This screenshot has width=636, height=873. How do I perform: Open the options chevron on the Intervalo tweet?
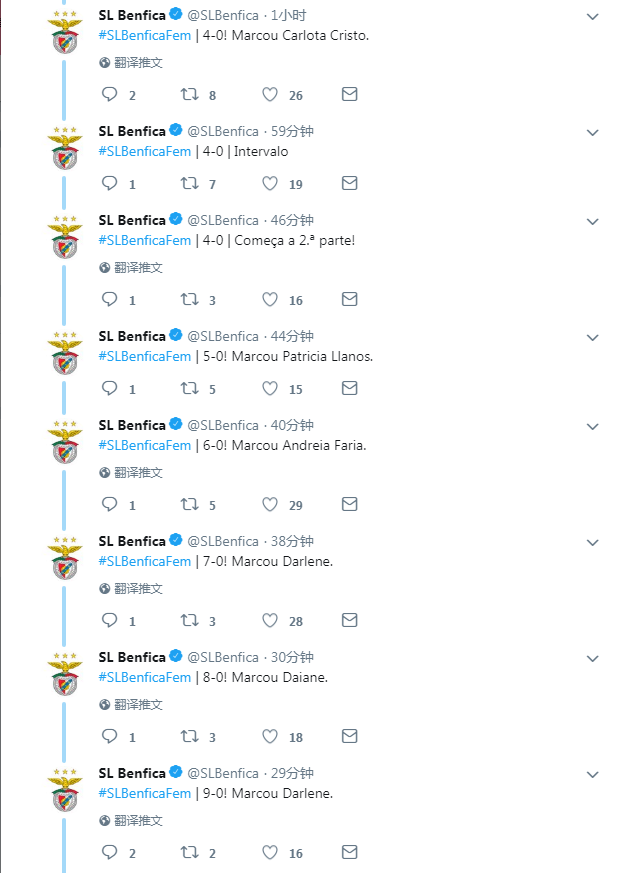coord(593,133)
